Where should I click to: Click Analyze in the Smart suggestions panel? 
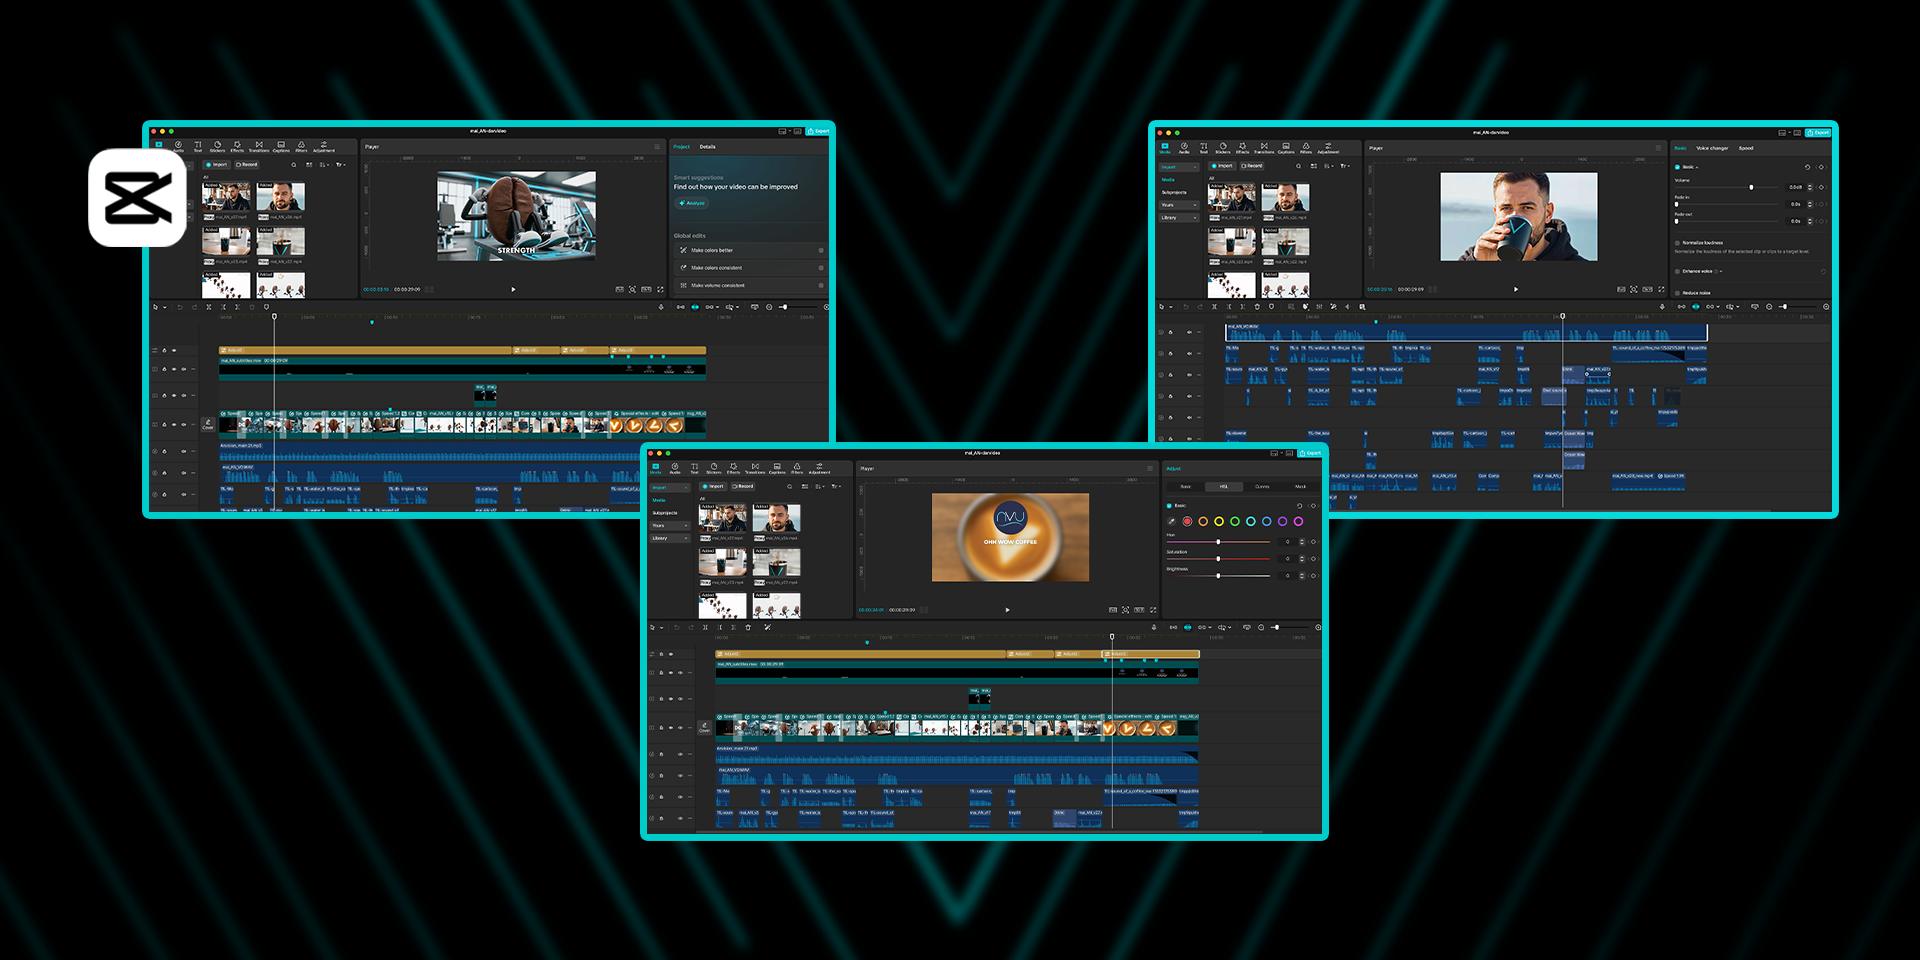[692, 203]
